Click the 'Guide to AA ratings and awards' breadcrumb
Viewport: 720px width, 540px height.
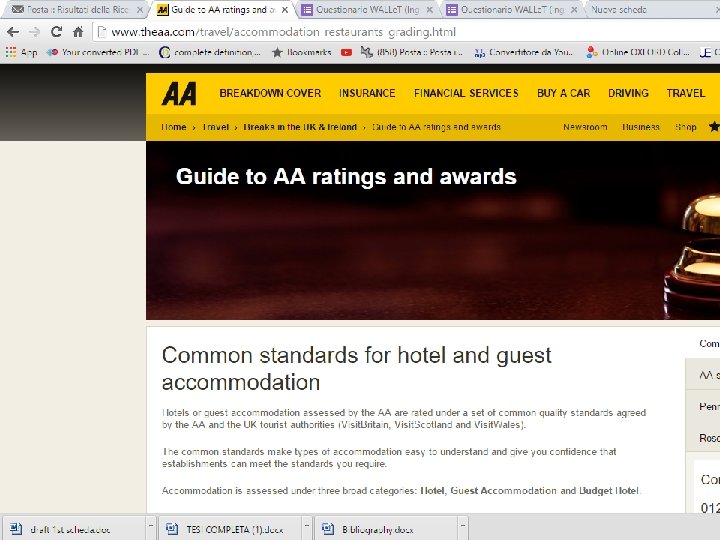click(x=436, y=127)
